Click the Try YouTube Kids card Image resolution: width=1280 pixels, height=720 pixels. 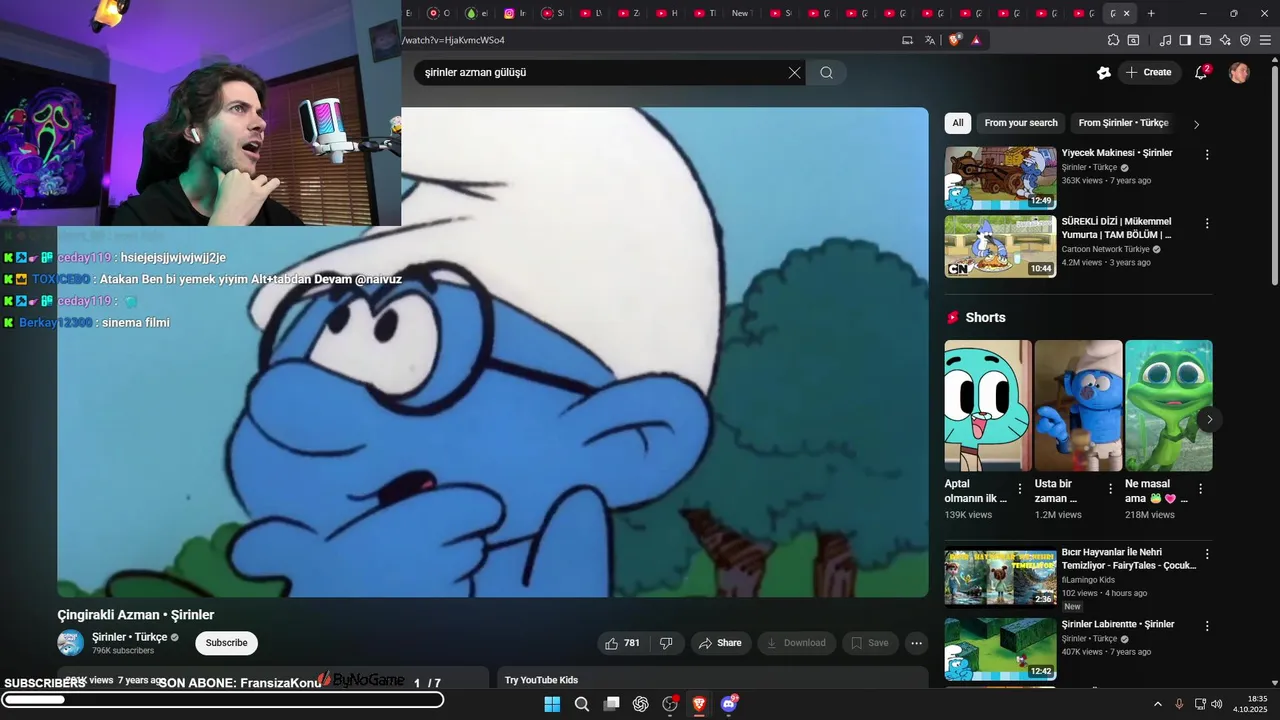click(x=713, y=678)
